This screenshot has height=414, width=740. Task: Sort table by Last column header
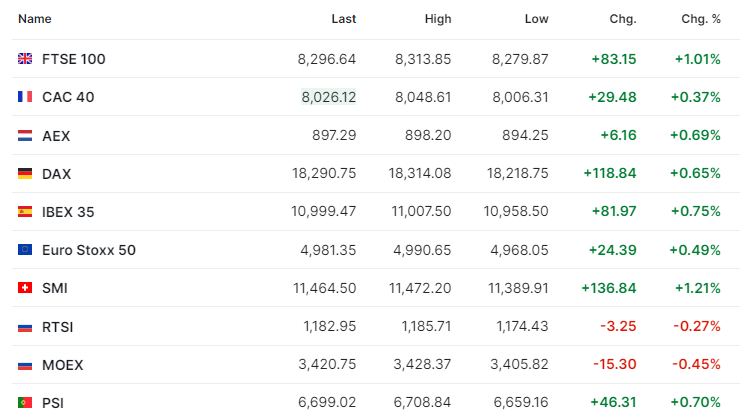[x=344, y=19]
